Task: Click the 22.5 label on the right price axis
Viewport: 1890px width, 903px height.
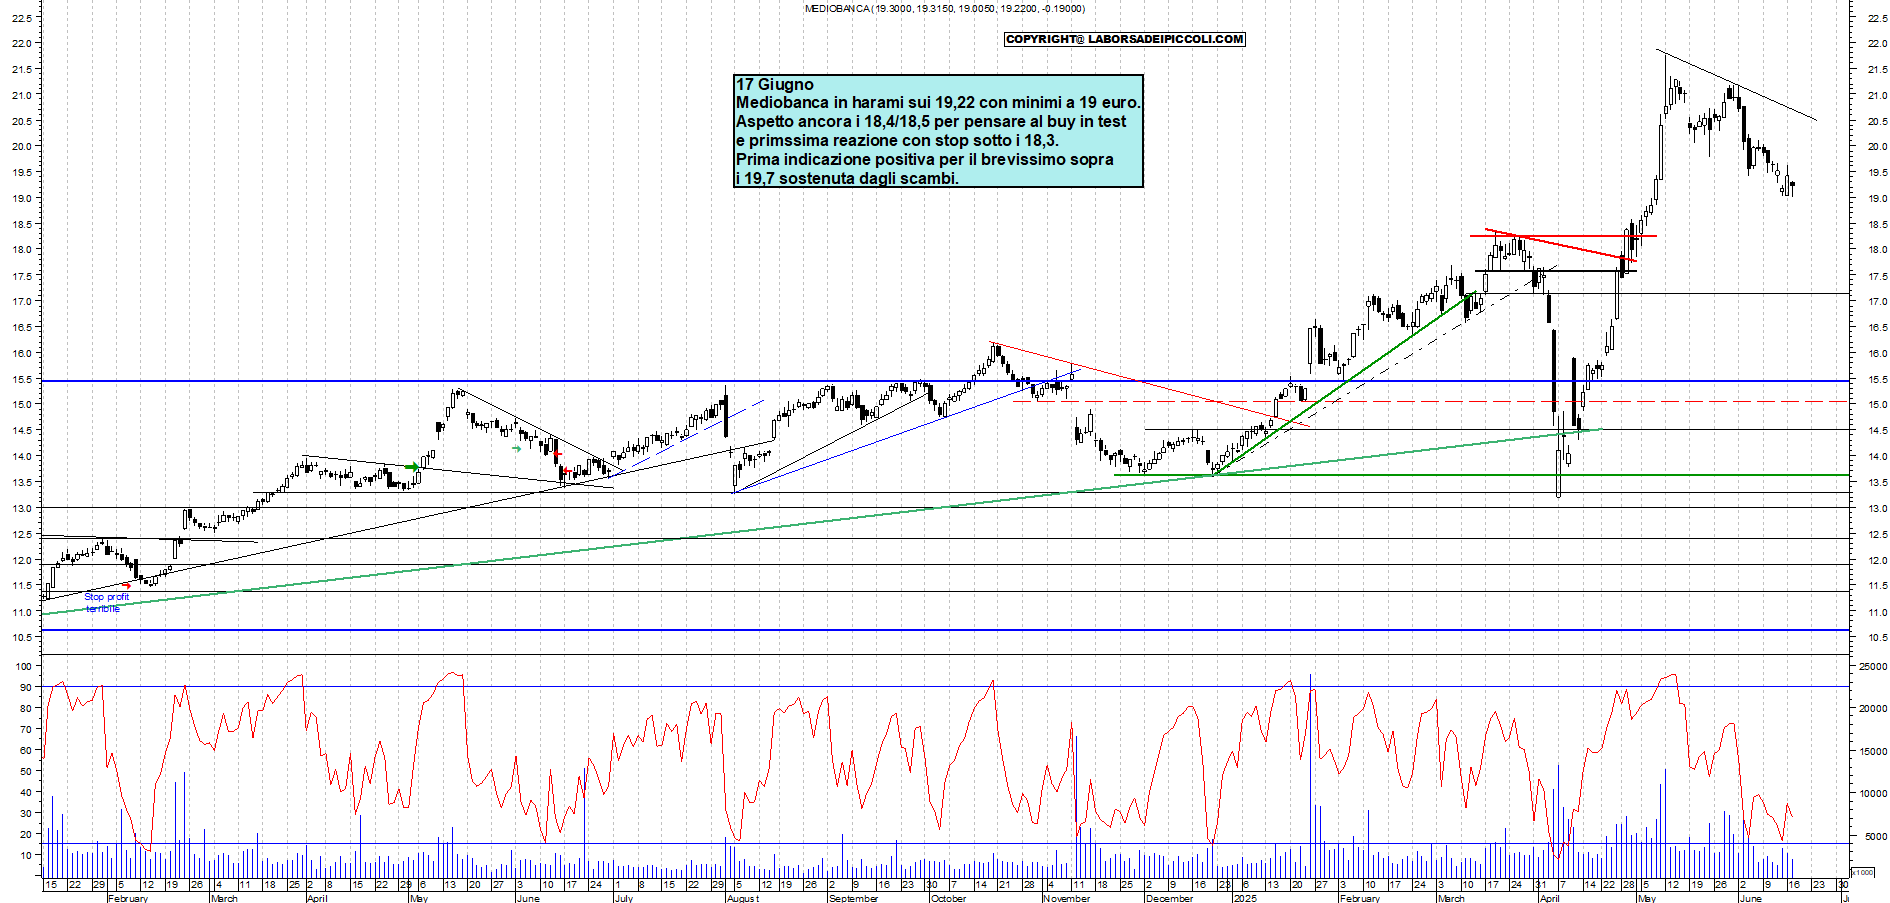Action: pyautogui.click(x=1876, y=17)
